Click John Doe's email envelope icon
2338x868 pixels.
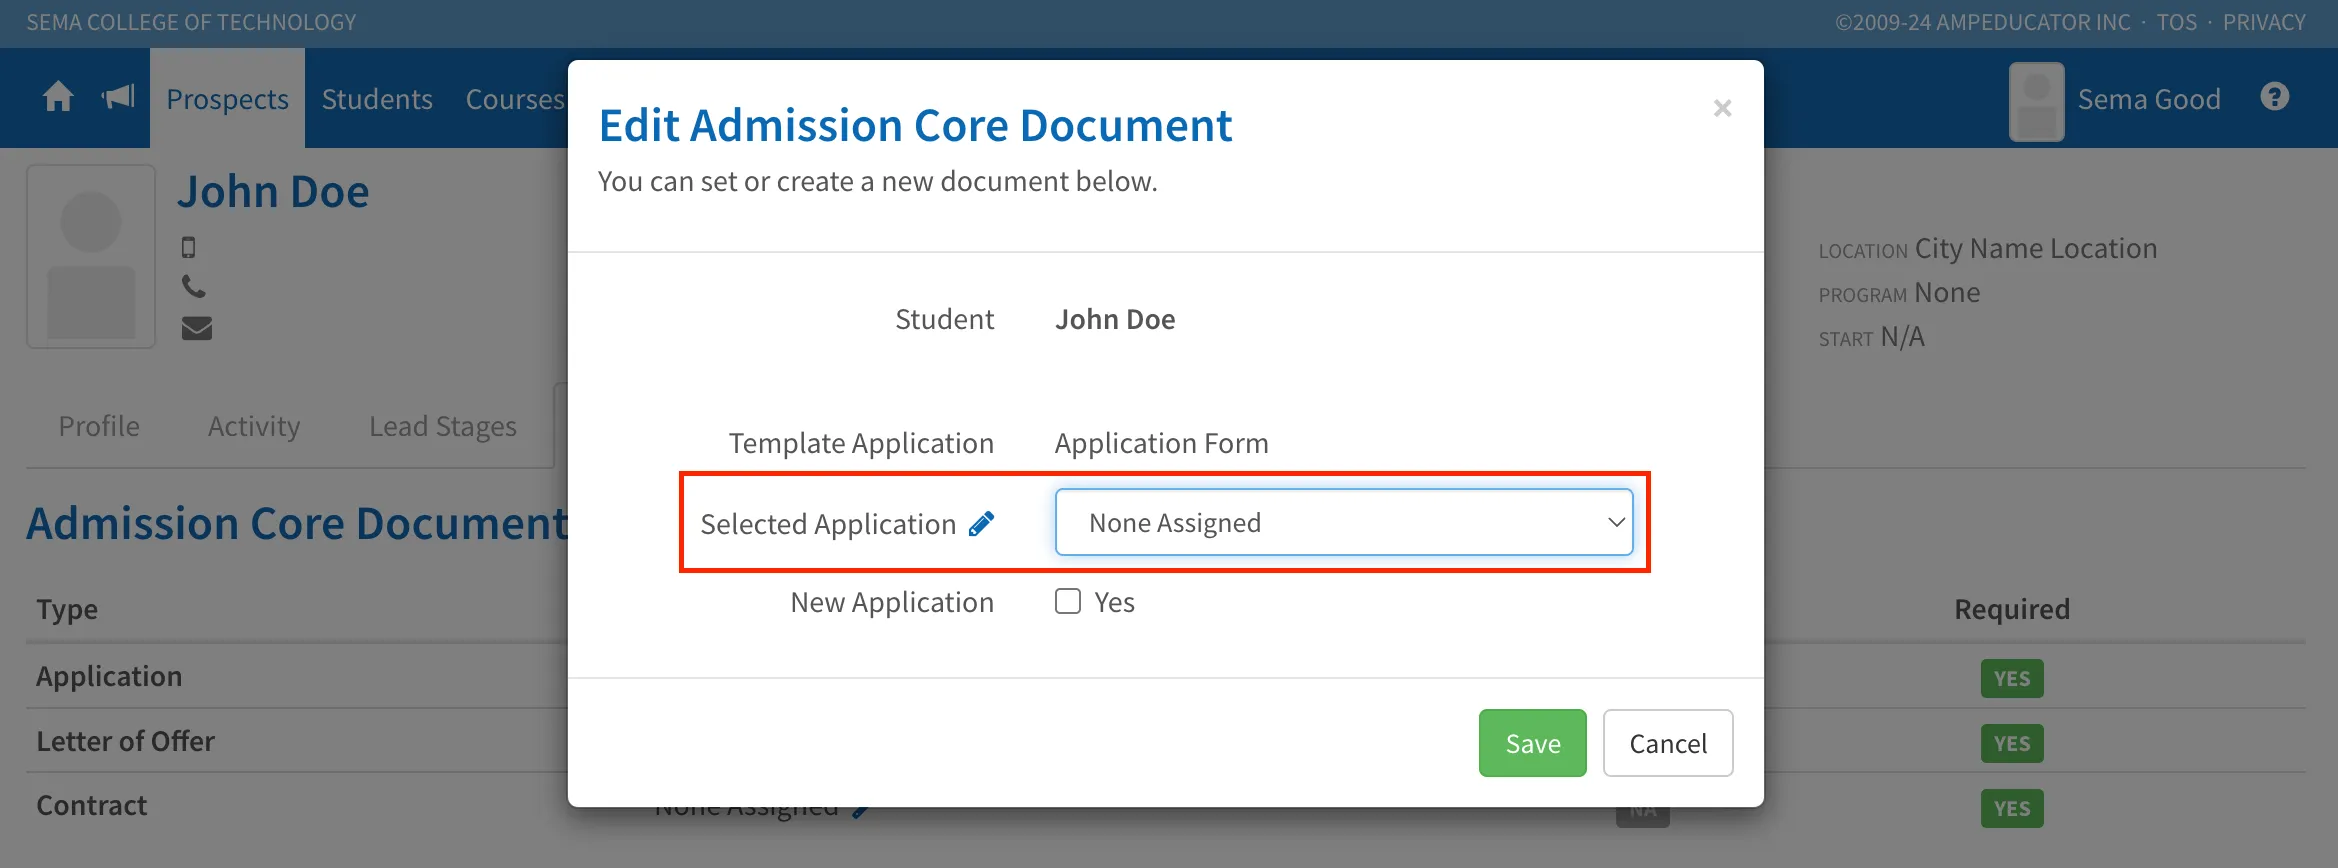click(197, 328)
